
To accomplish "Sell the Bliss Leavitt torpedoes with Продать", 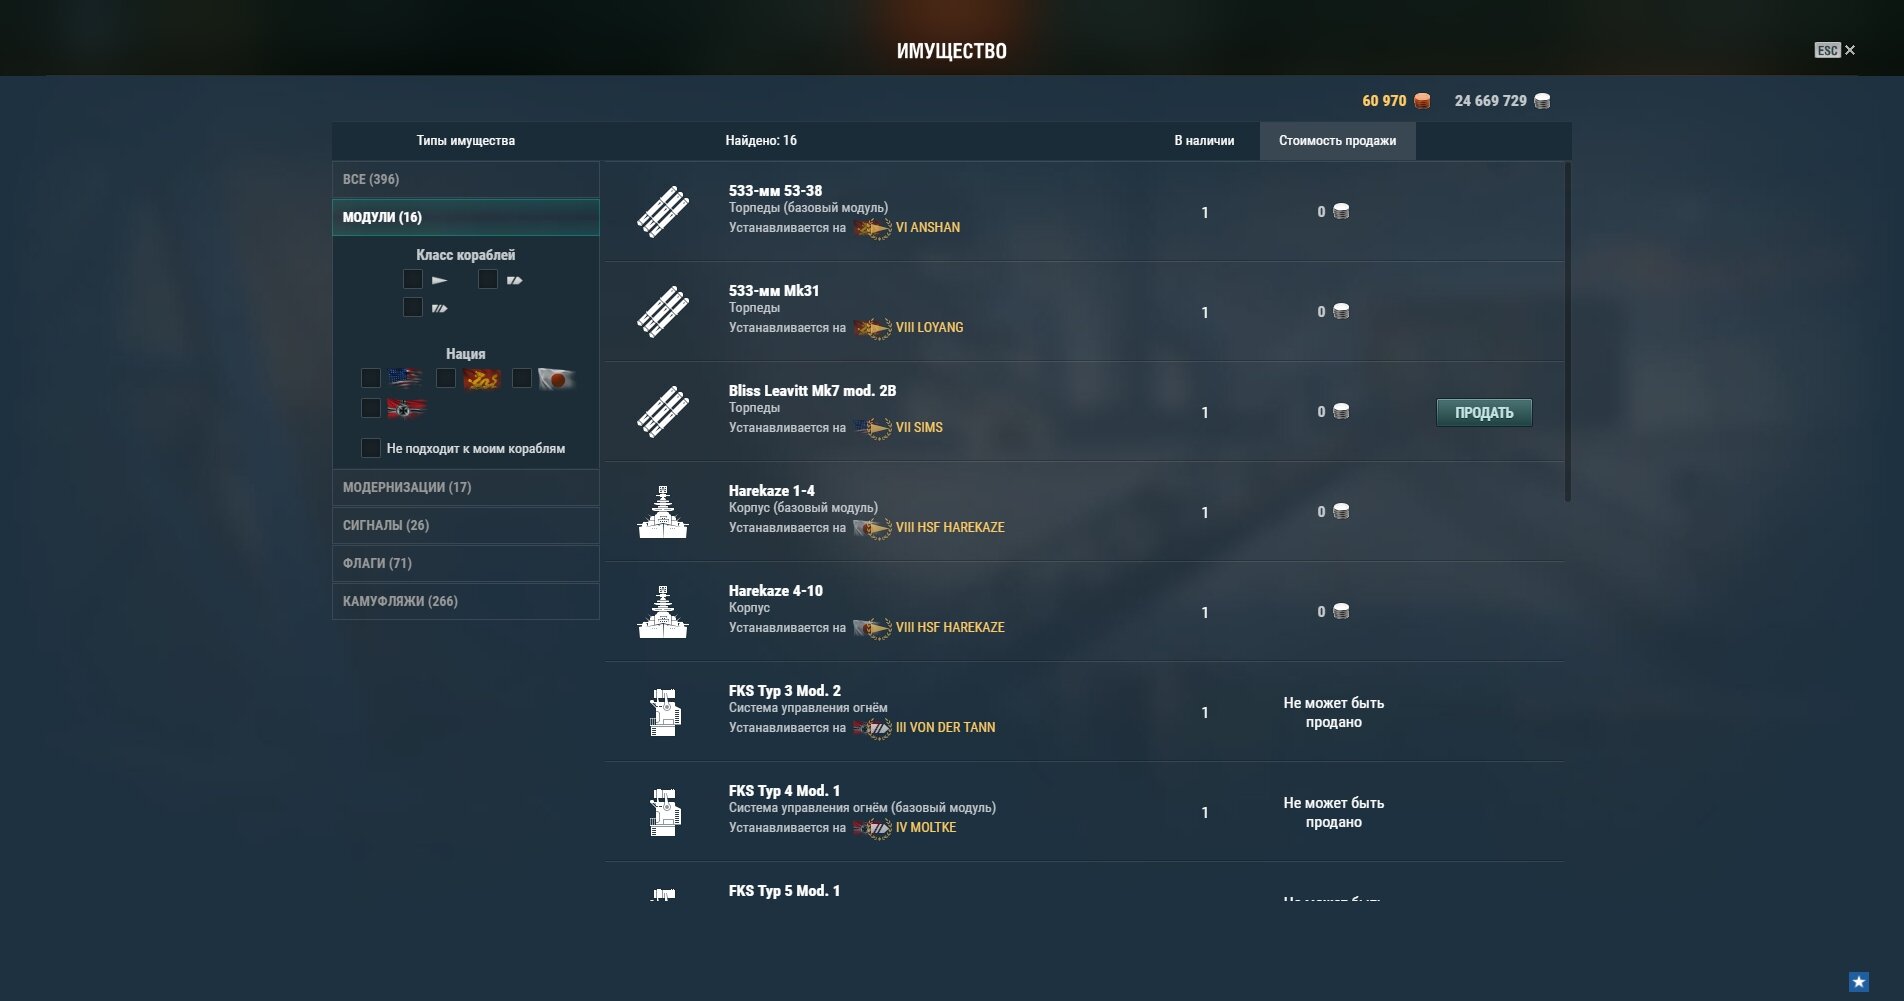I will pos(1484,412).
